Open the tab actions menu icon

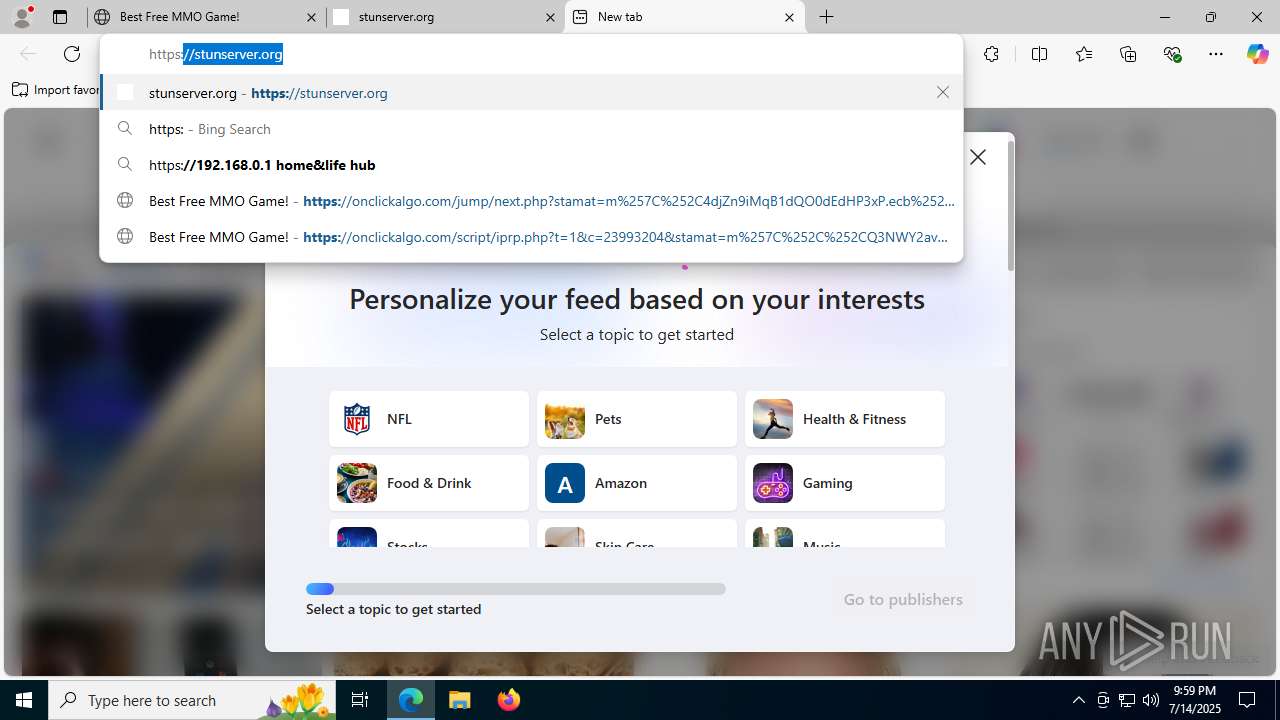[60, 17]
